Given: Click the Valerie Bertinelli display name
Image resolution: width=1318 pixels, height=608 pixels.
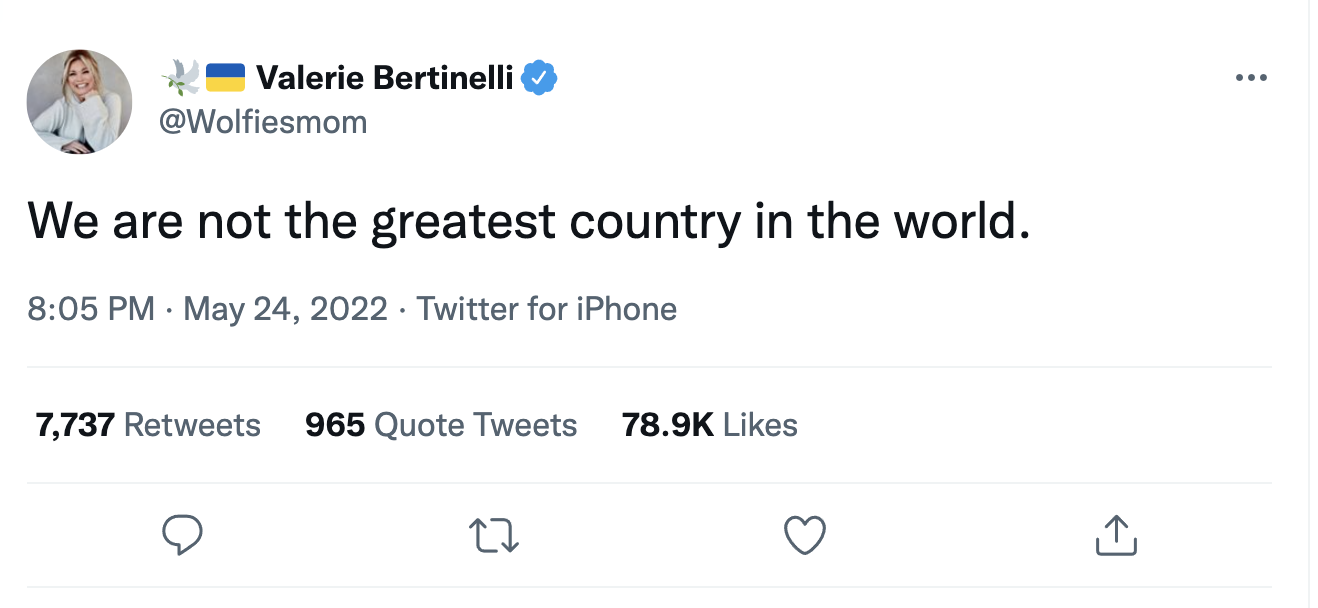Looking at the screenshot, I should pos(385,77).
